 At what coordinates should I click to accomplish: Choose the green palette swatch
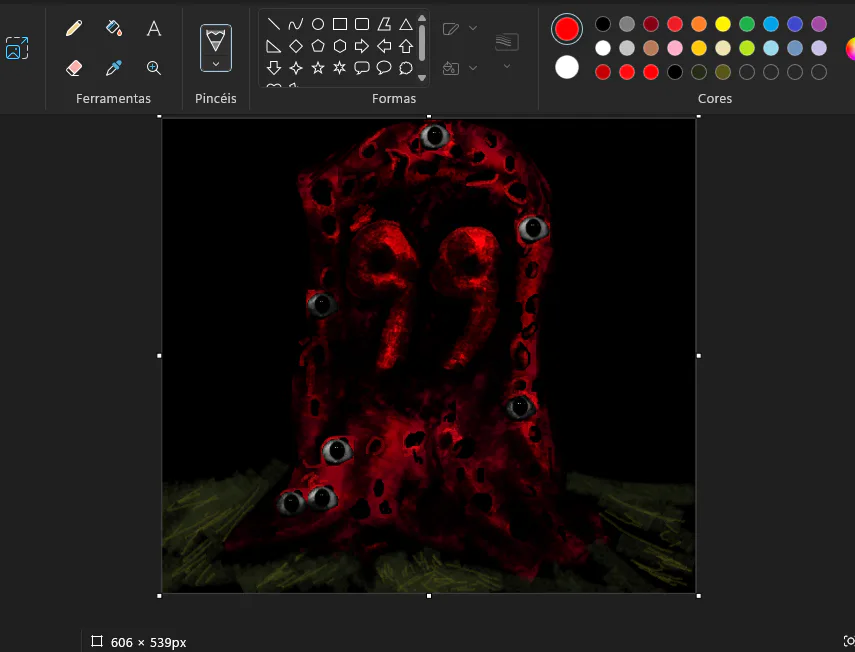click(746, 24)
